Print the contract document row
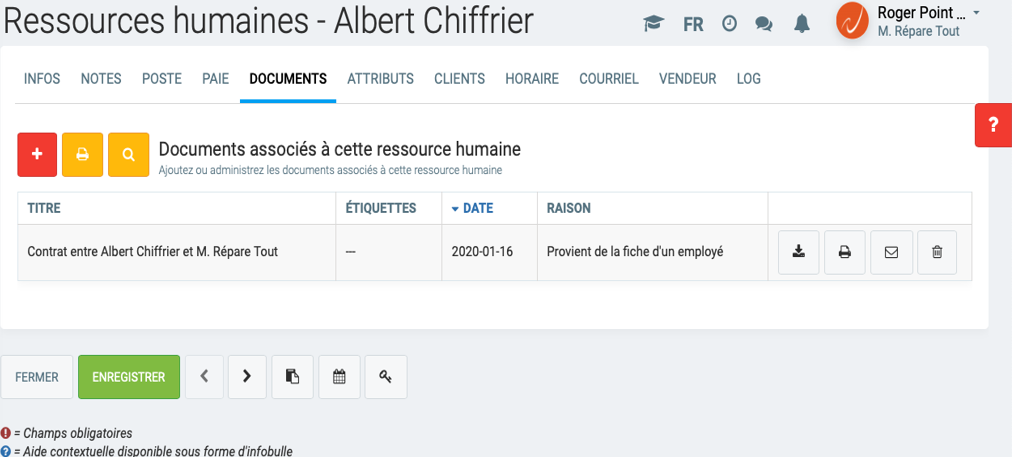 844,252
